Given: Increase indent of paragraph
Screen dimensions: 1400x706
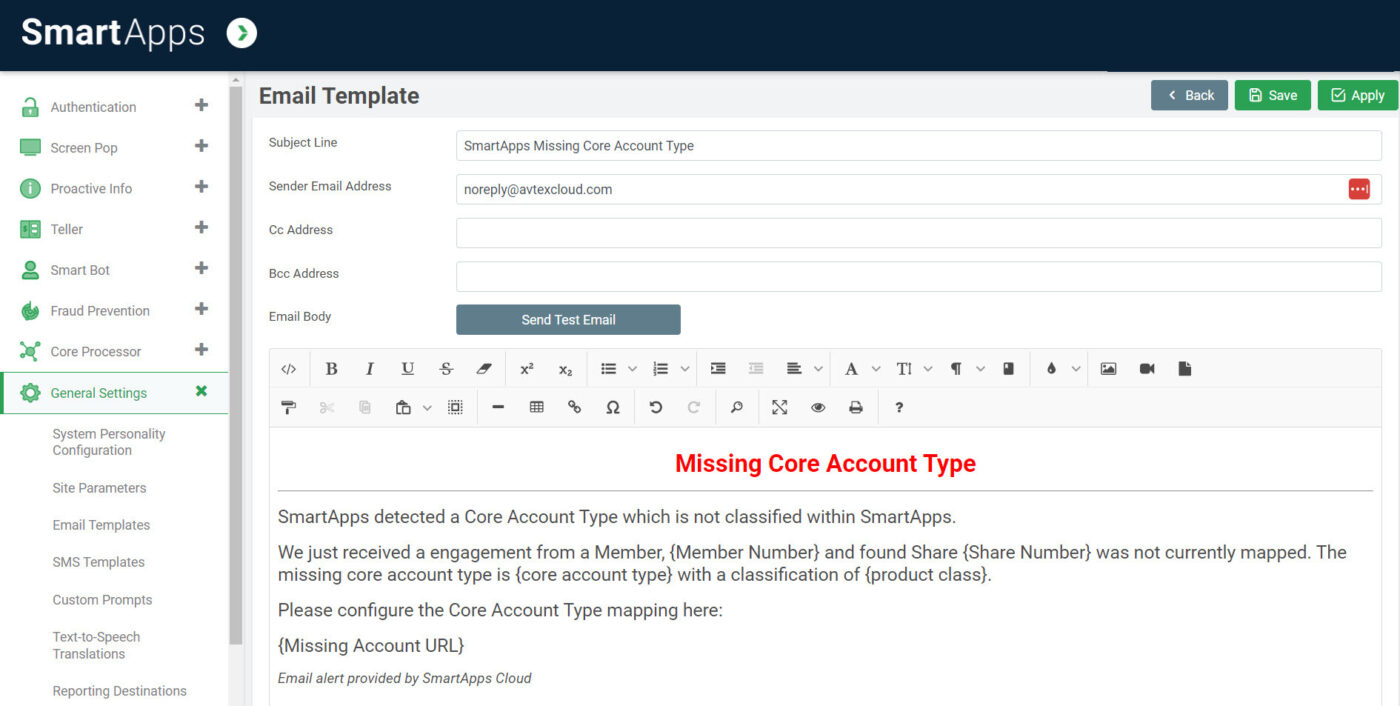Looking at the screenshot, I should (x=718, y=369).
